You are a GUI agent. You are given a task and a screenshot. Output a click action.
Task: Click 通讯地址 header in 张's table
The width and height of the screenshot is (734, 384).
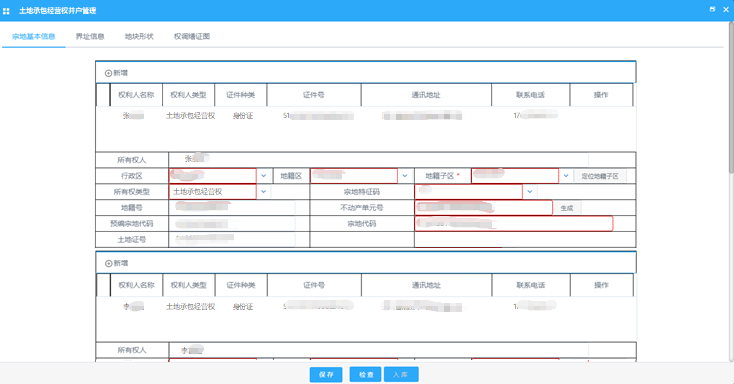point(426,95)
